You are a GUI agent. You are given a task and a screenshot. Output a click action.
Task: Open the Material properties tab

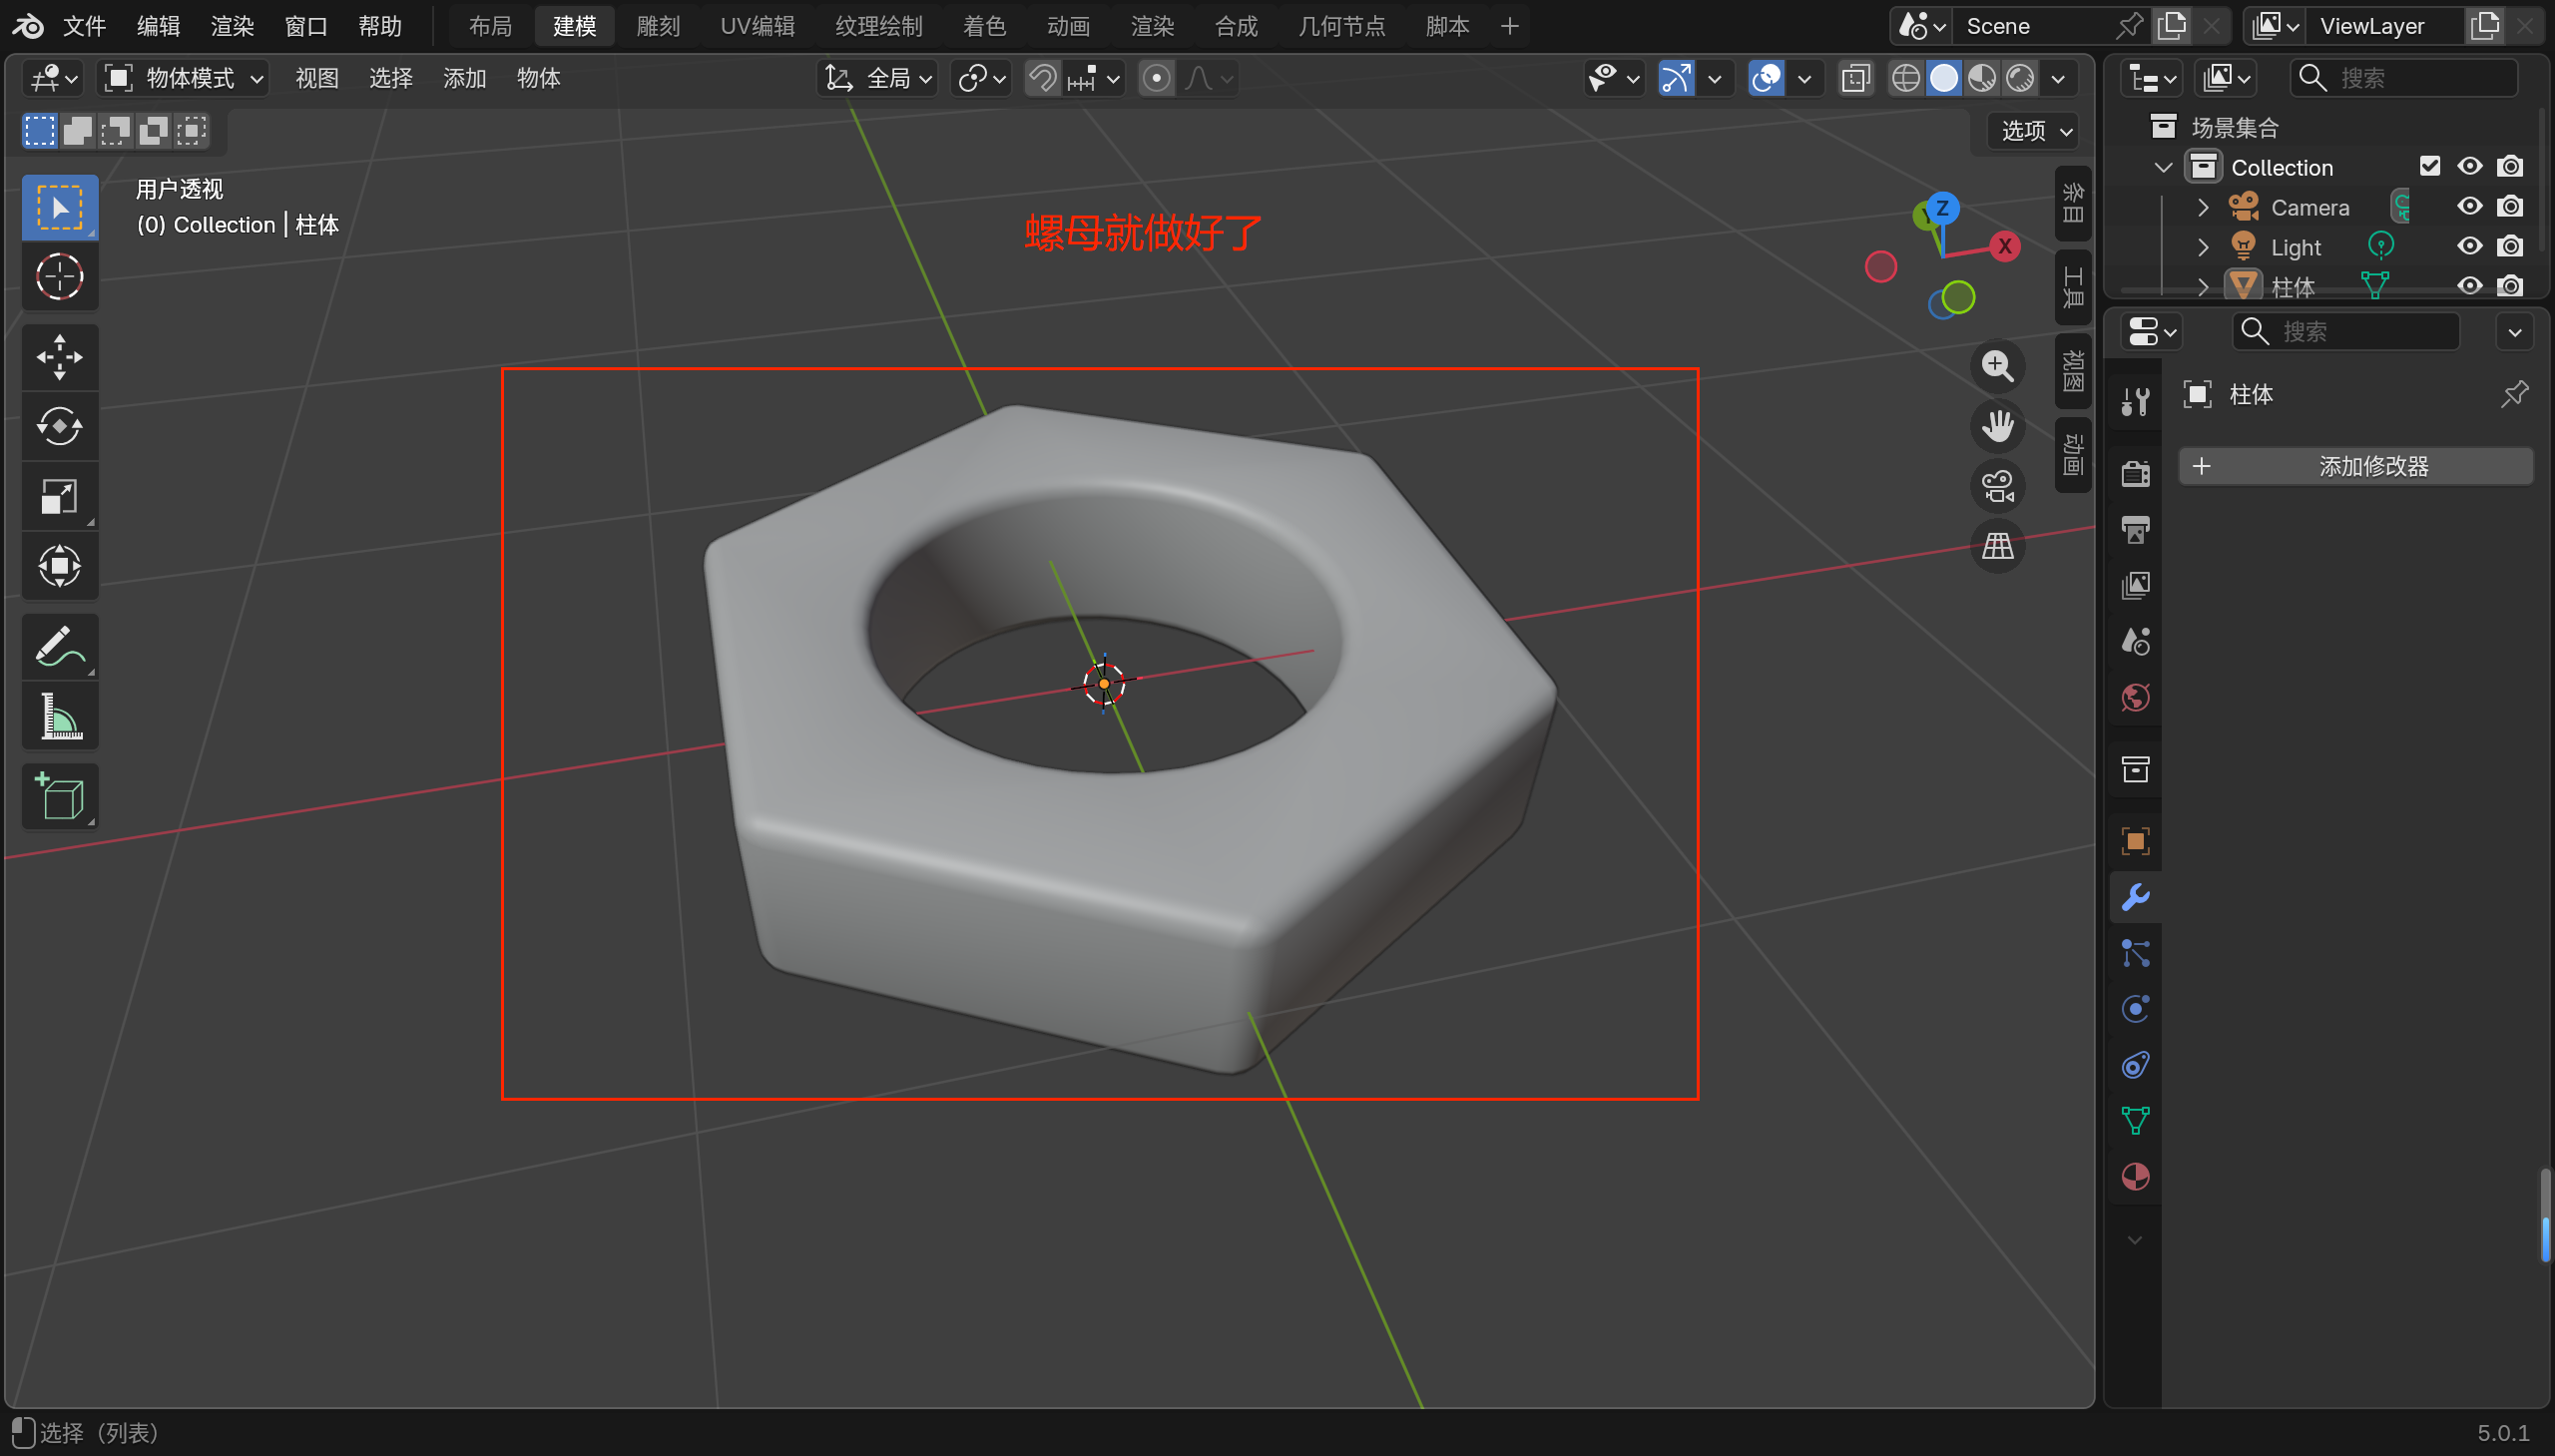click(x=2135, y=1177)
